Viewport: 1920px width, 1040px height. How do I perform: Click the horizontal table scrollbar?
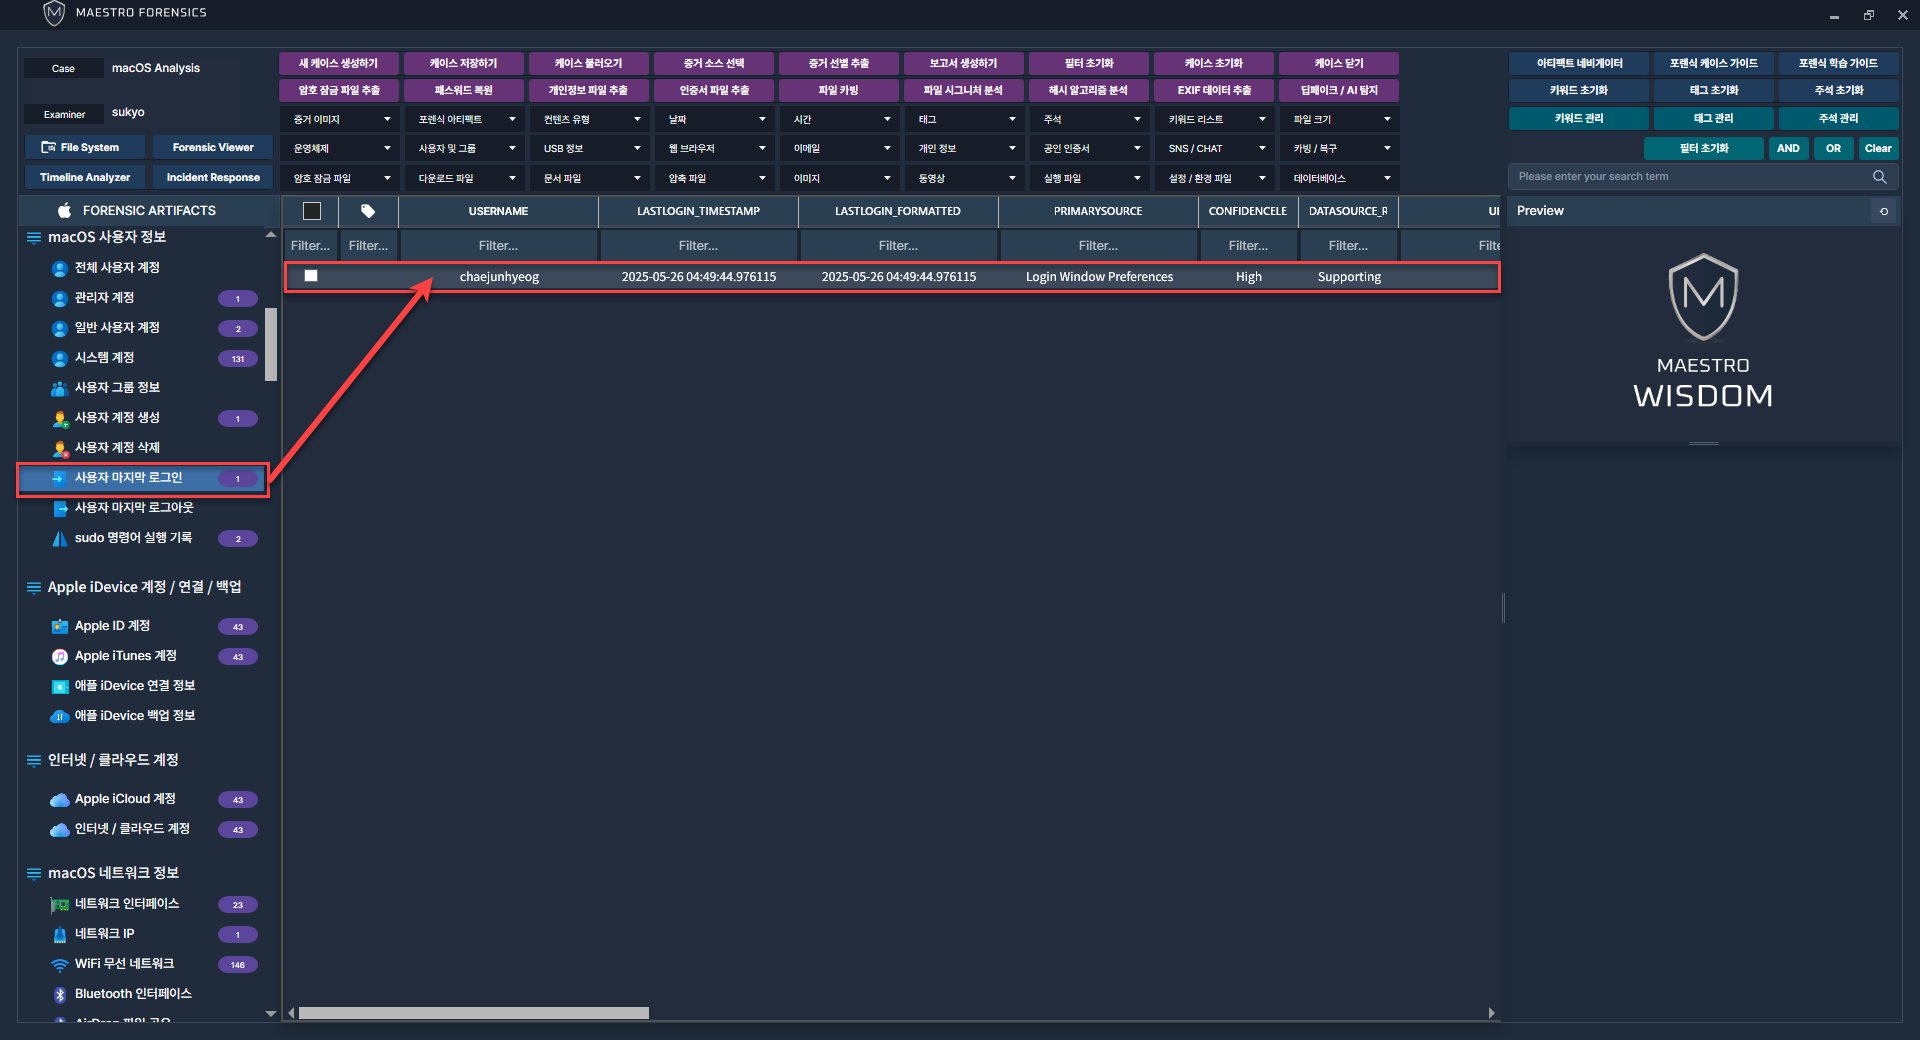click(474, 1013)
